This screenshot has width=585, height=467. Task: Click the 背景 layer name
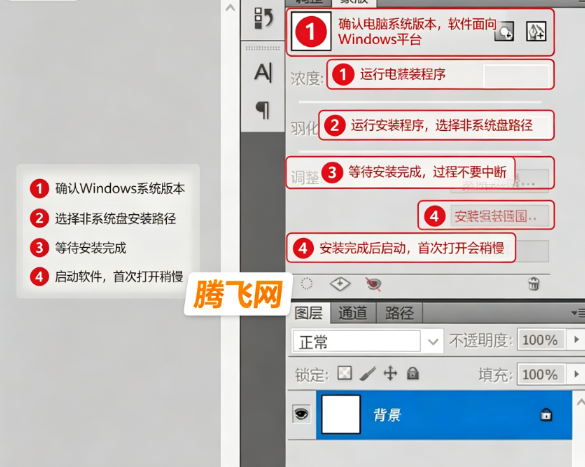pos(387,414)
